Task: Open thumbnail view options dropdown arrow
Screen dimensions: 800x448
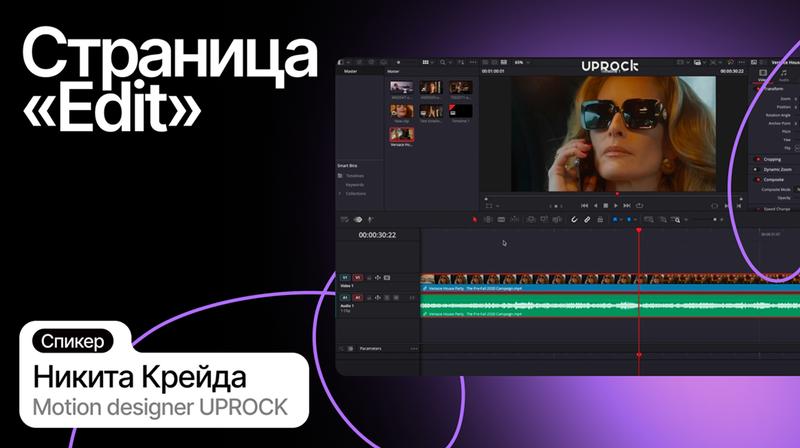Action: (x=433, y=62)
